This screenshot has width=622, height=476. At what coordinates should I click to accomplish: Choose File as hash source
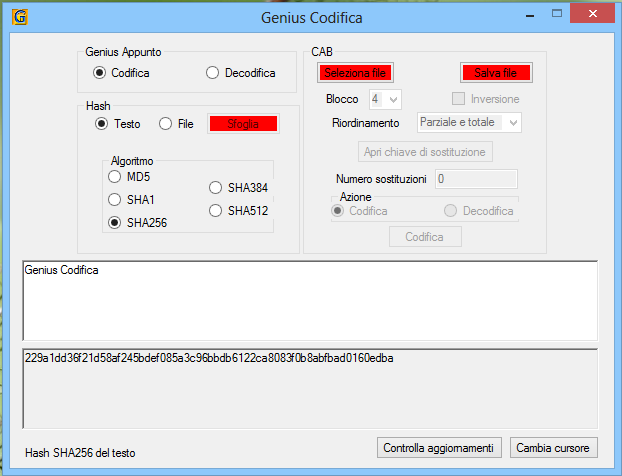(166, 124)
